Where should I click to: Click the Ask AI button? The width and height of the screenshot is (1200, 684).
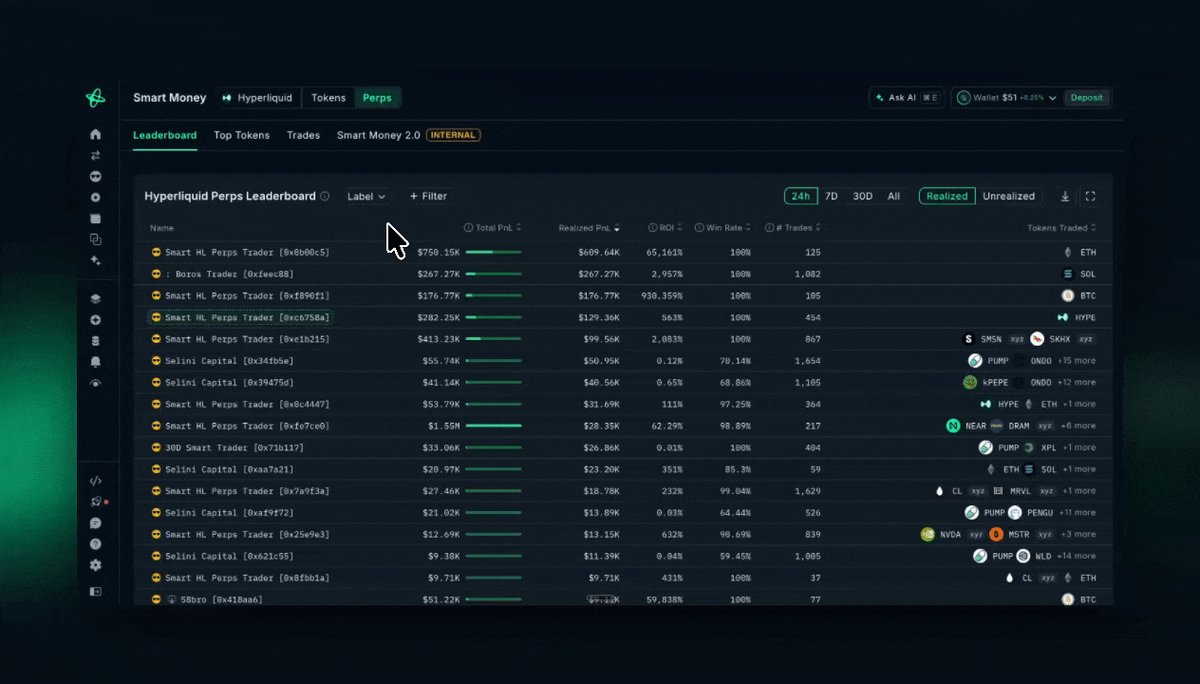(x=908, y=98)
